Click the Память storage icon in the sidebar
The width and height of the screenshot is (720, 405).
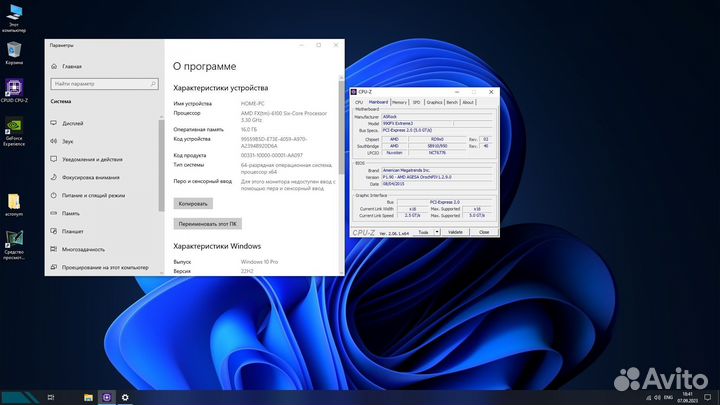[x=54, y=213]
